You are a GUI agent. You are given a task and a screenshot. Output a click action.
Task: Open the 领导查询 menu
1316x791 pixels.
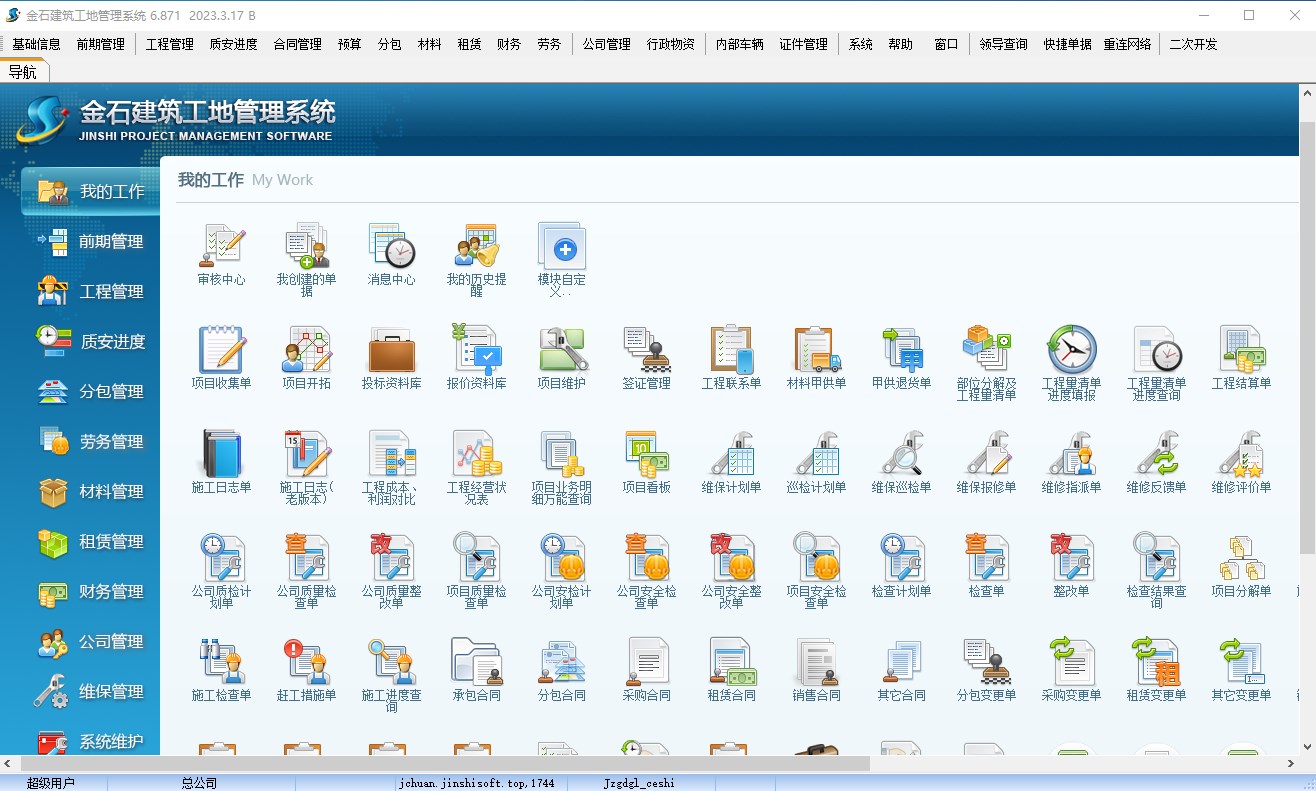[x=1003, y=44]
